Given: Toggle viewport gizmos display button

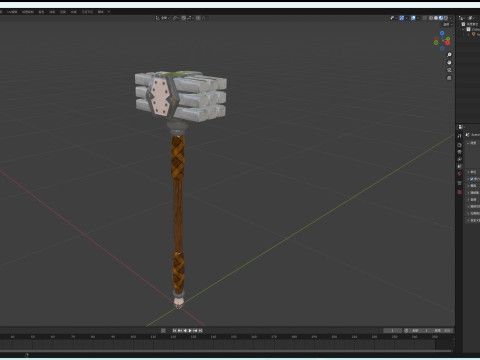Looking at the screenshot, I should tap(402, 18).
